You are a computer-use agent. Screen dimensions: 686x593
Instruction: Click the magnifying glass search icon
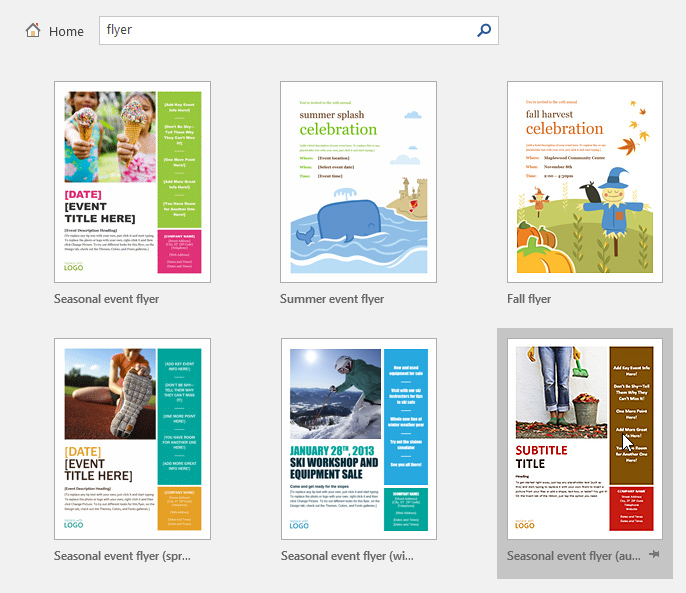[x=484, y=30]
